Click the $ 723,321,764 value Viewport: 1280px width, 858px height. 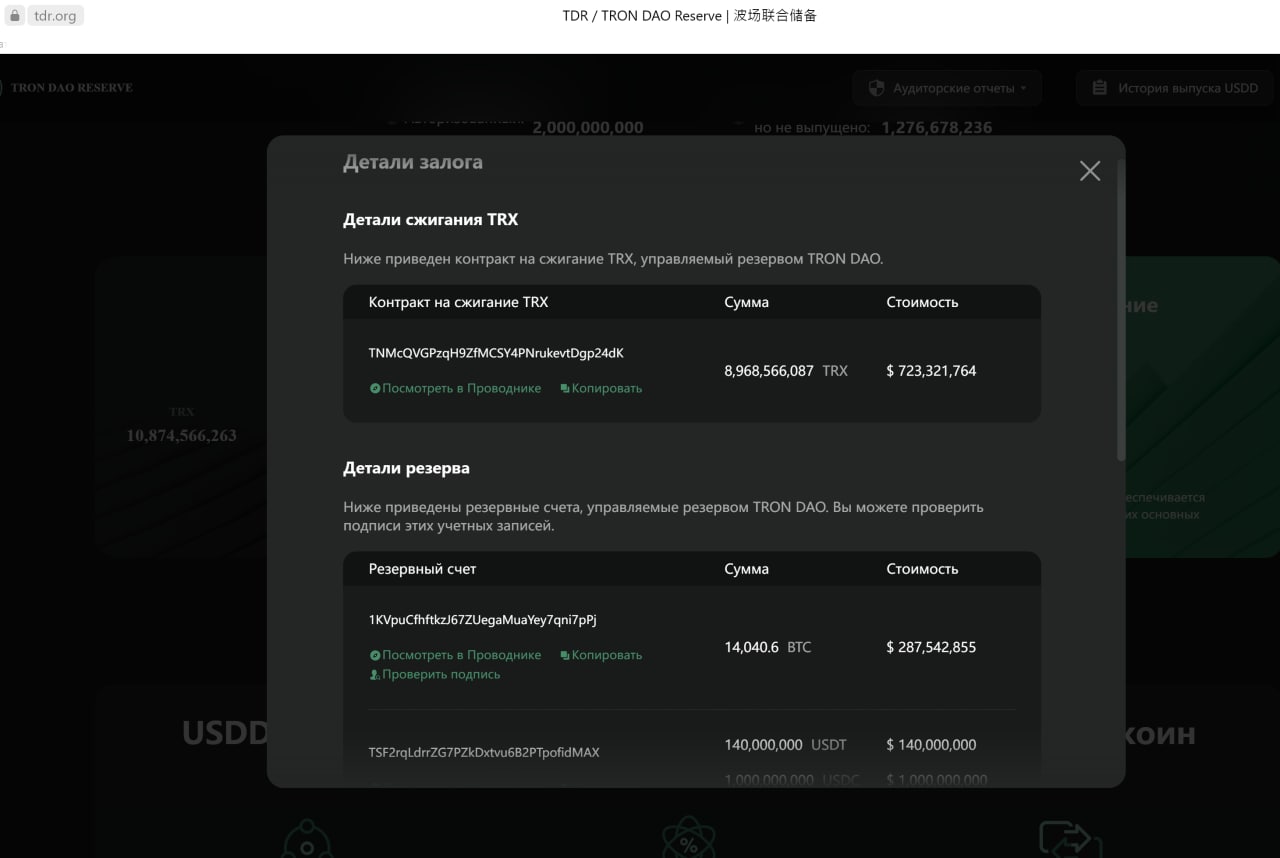[931, 371]
